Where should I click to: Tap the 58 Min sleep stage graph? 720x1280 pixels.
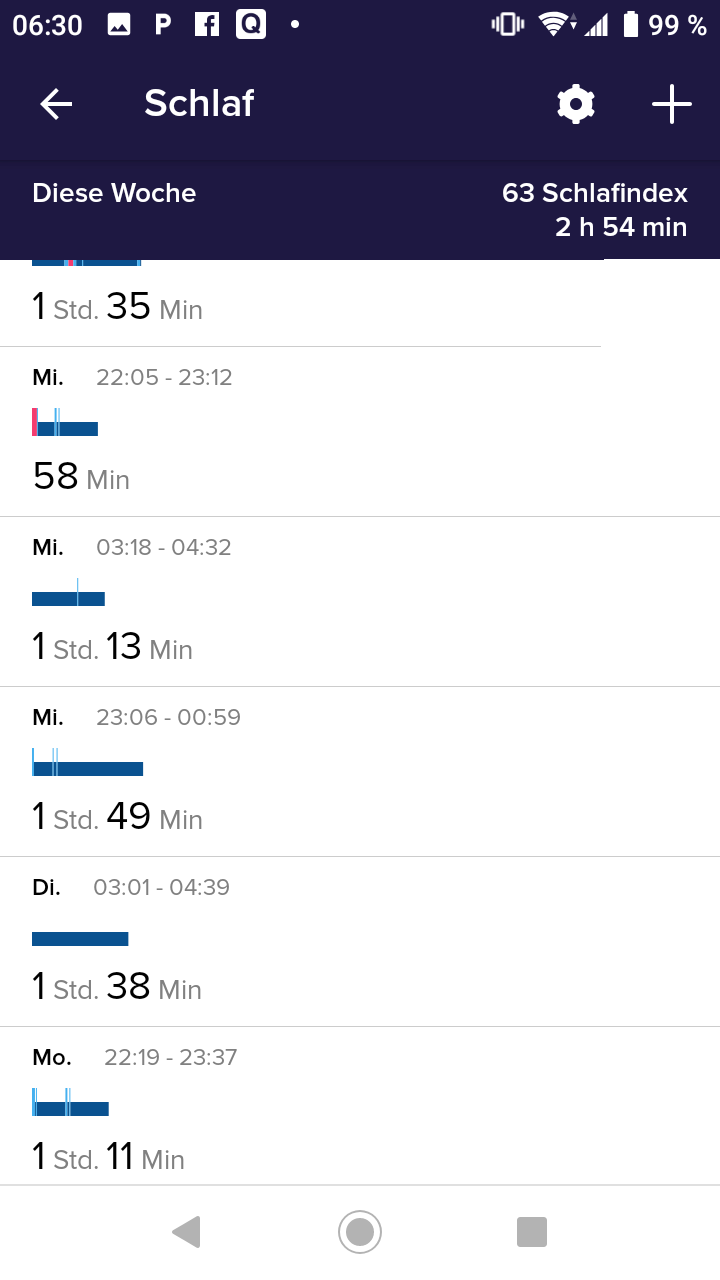pyautogui.click(x=65, y=423)
